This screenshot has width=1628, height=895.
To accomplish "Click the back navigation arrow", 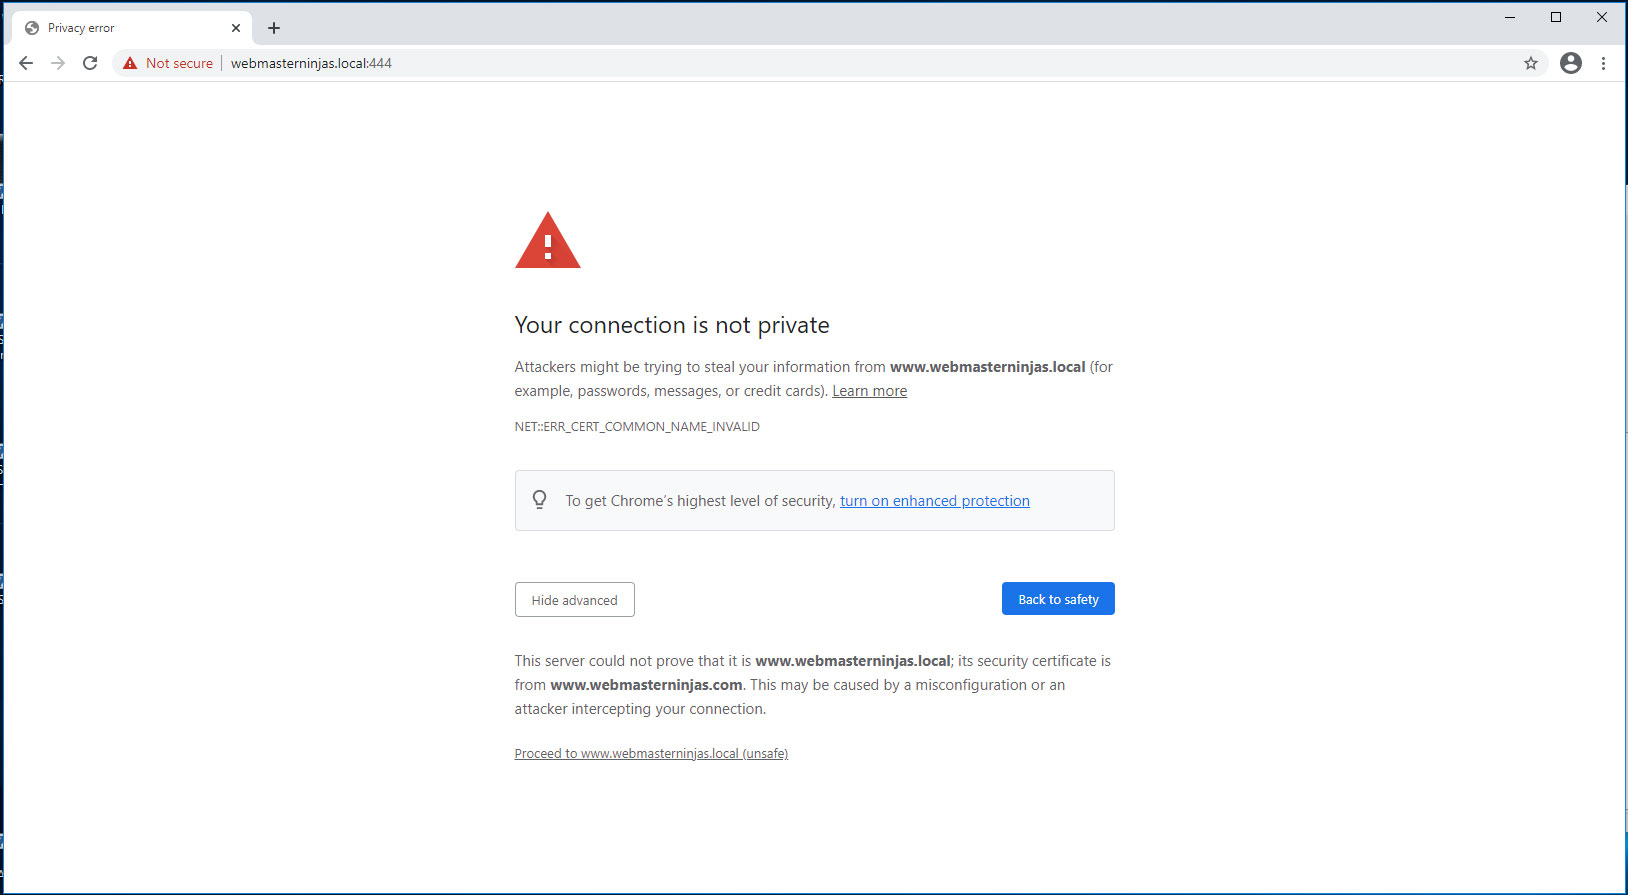I will coord(25,62).
